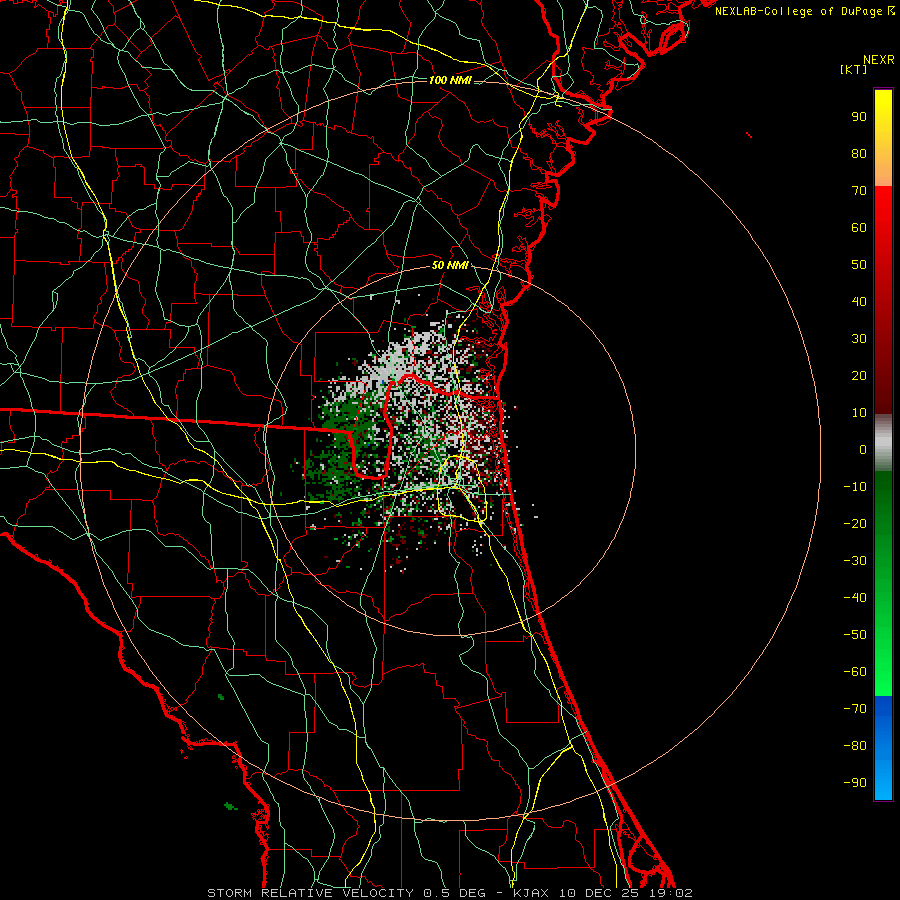Click the 40 value on velocity scale
The height and width of the screenshot is (900, 900).
coord(859,302)
